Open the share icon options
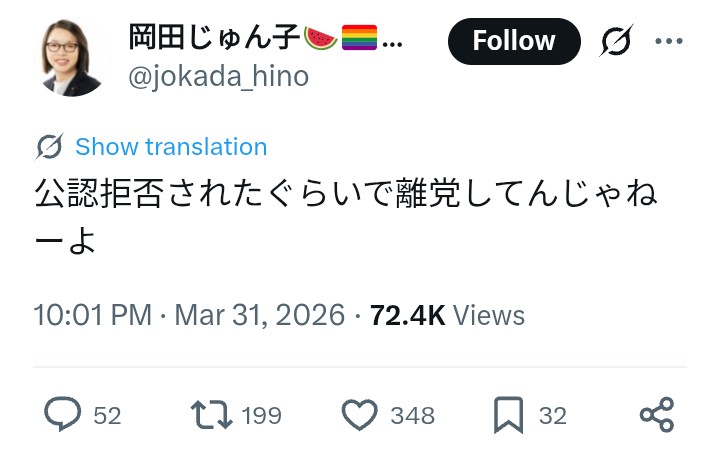The height and width of the screenshot is (453, 720). point(656,414)
